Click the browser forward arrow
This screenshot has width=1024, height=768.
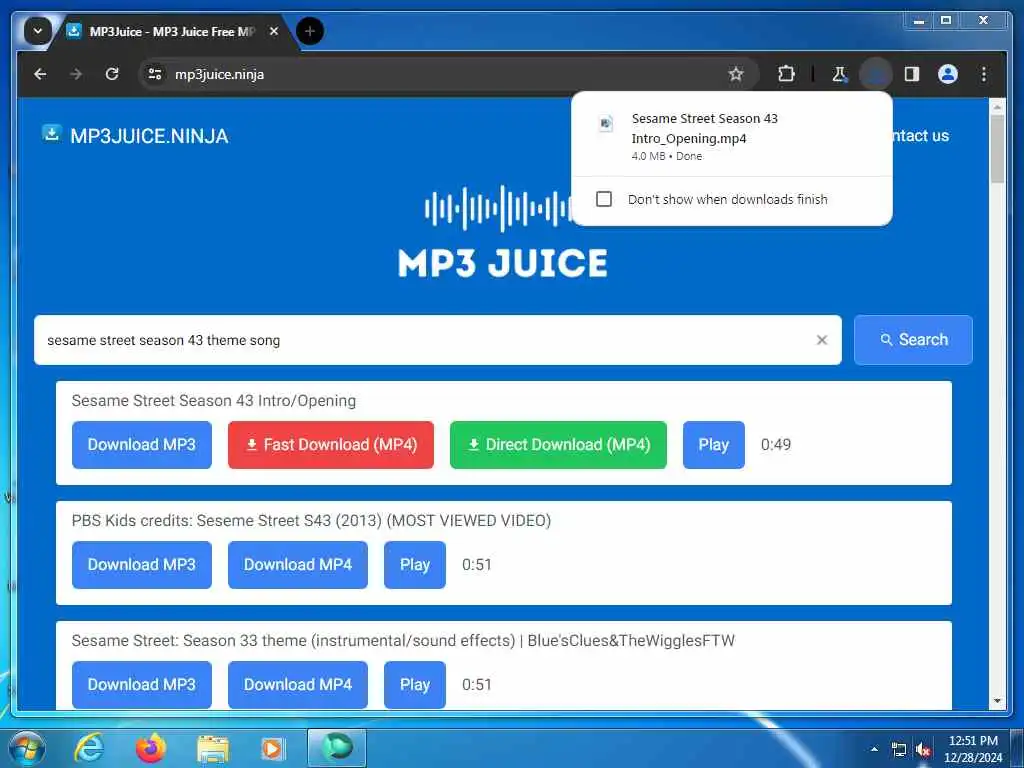(76, 74)
